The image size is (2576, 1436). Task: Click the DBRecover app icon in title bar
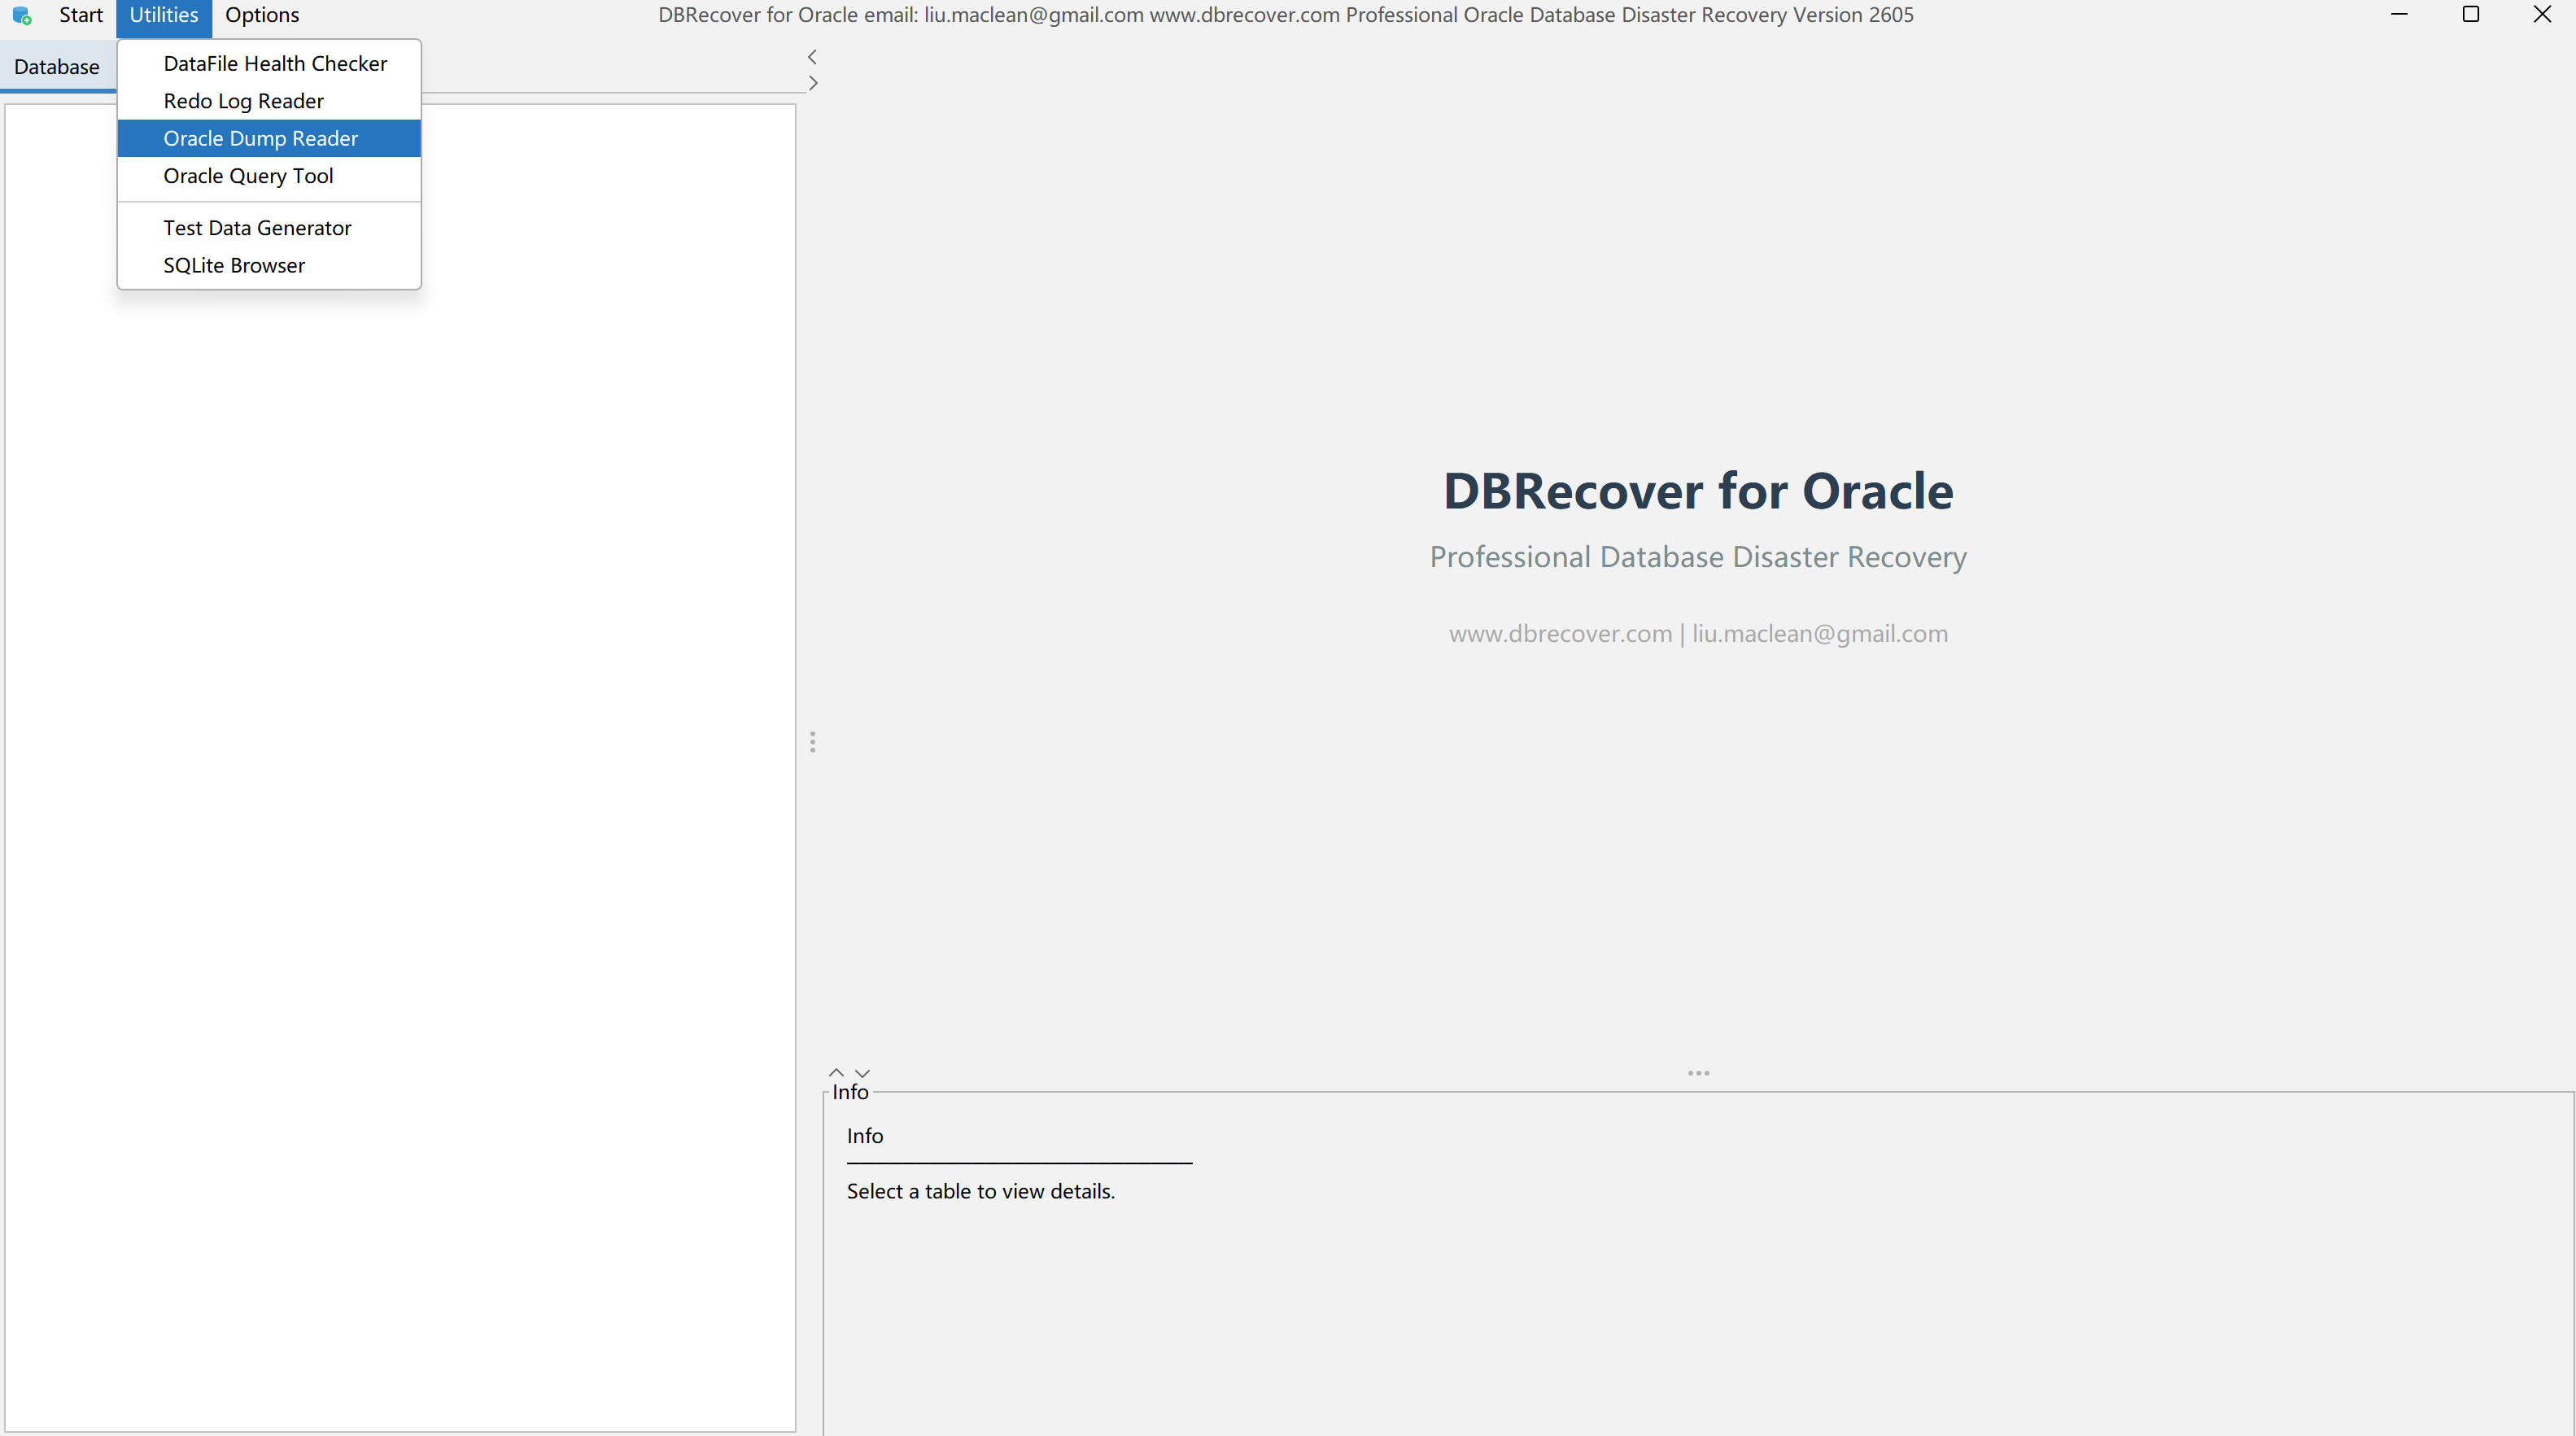pos(22,16)
